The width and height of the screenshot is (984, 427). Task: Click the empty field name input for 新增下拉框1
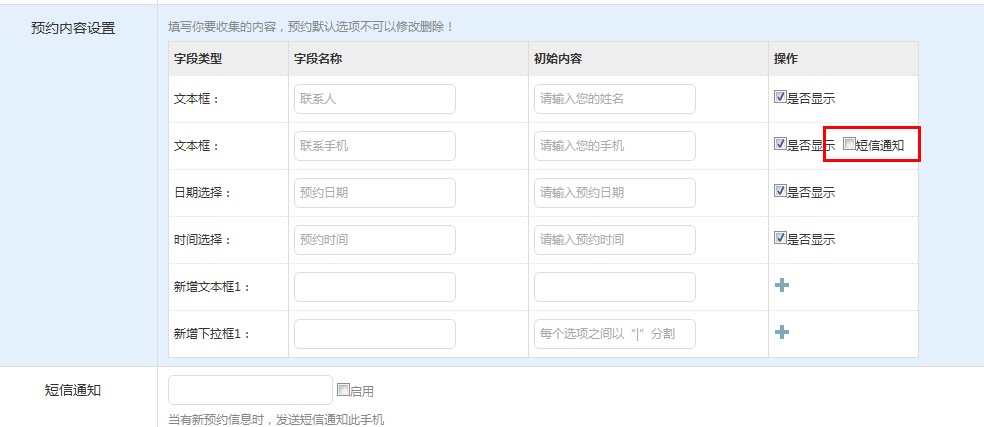(374, 334)
